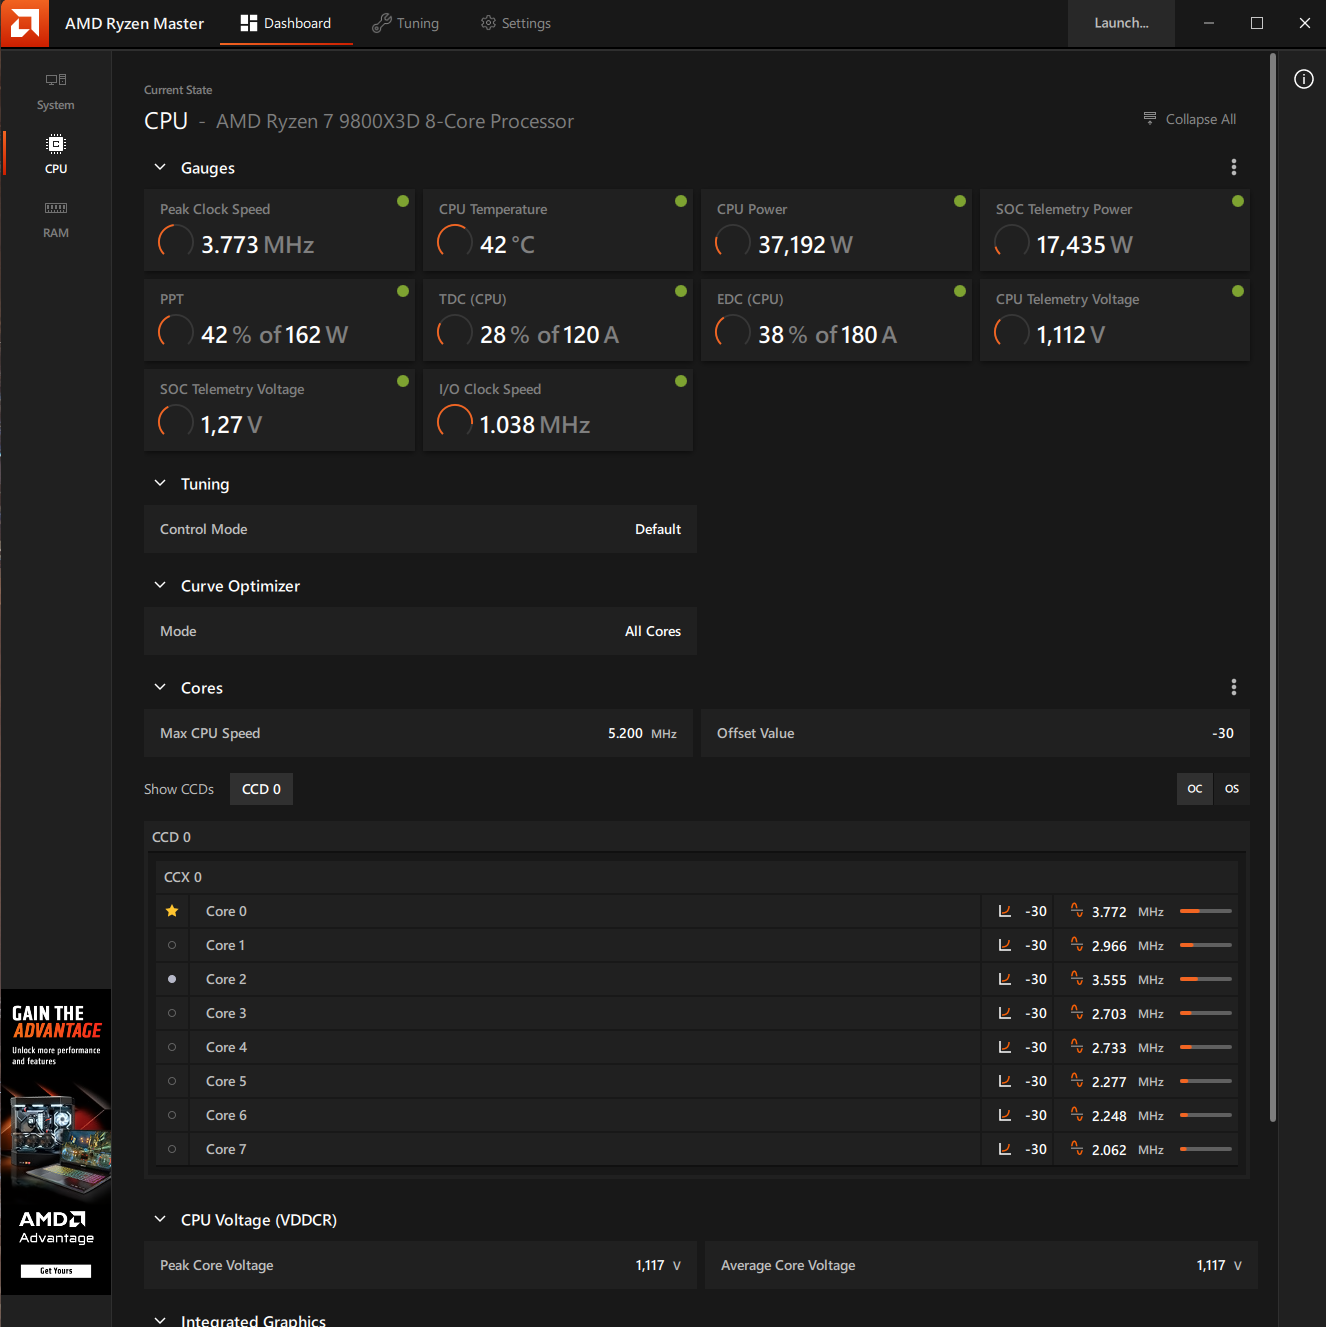Toggle PPT gauge green indicator
The image size is (1326, 1327).
click(403, 291)
